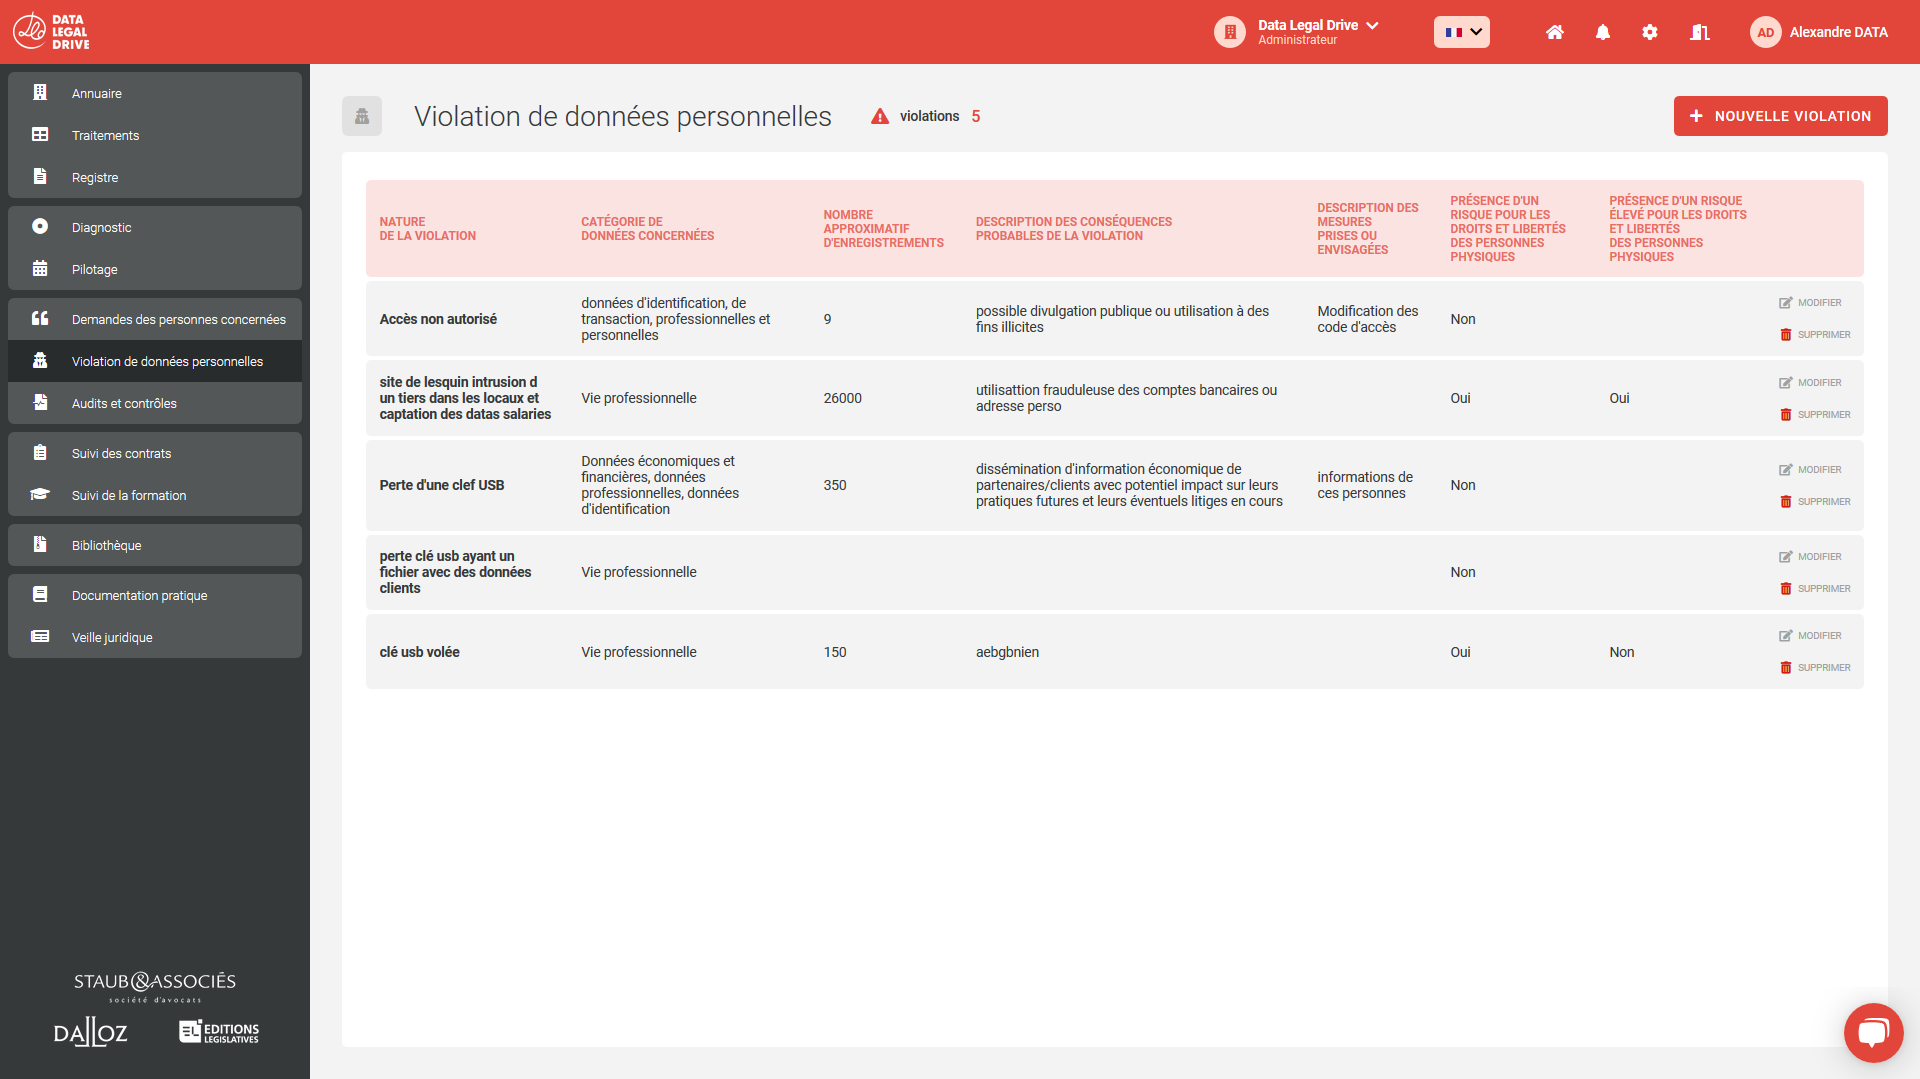Expand the Data Legal Drive organization dropdown
Viewport: 1920px width, 1079px height.
1372,25
